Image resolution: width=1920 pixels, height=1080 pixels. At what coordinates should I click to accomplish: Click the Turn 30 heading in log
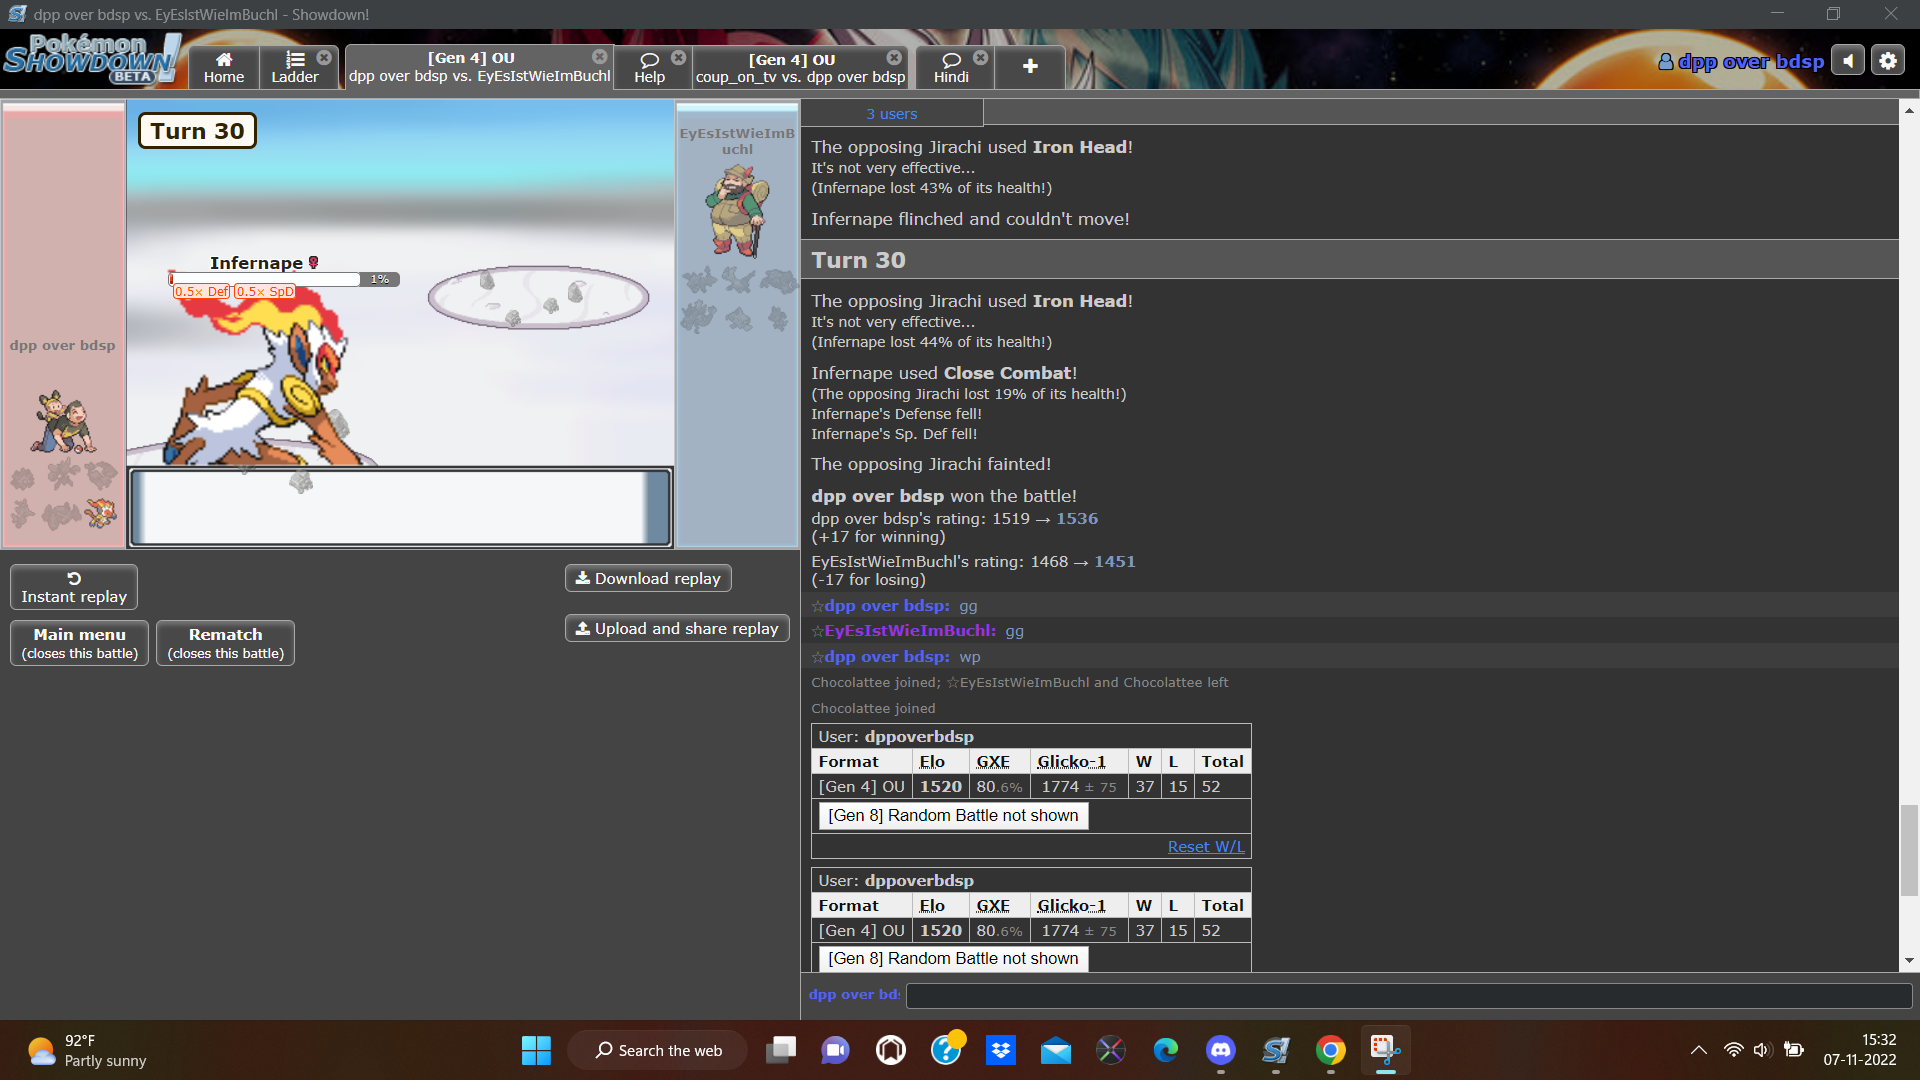(x=858, y=260)
